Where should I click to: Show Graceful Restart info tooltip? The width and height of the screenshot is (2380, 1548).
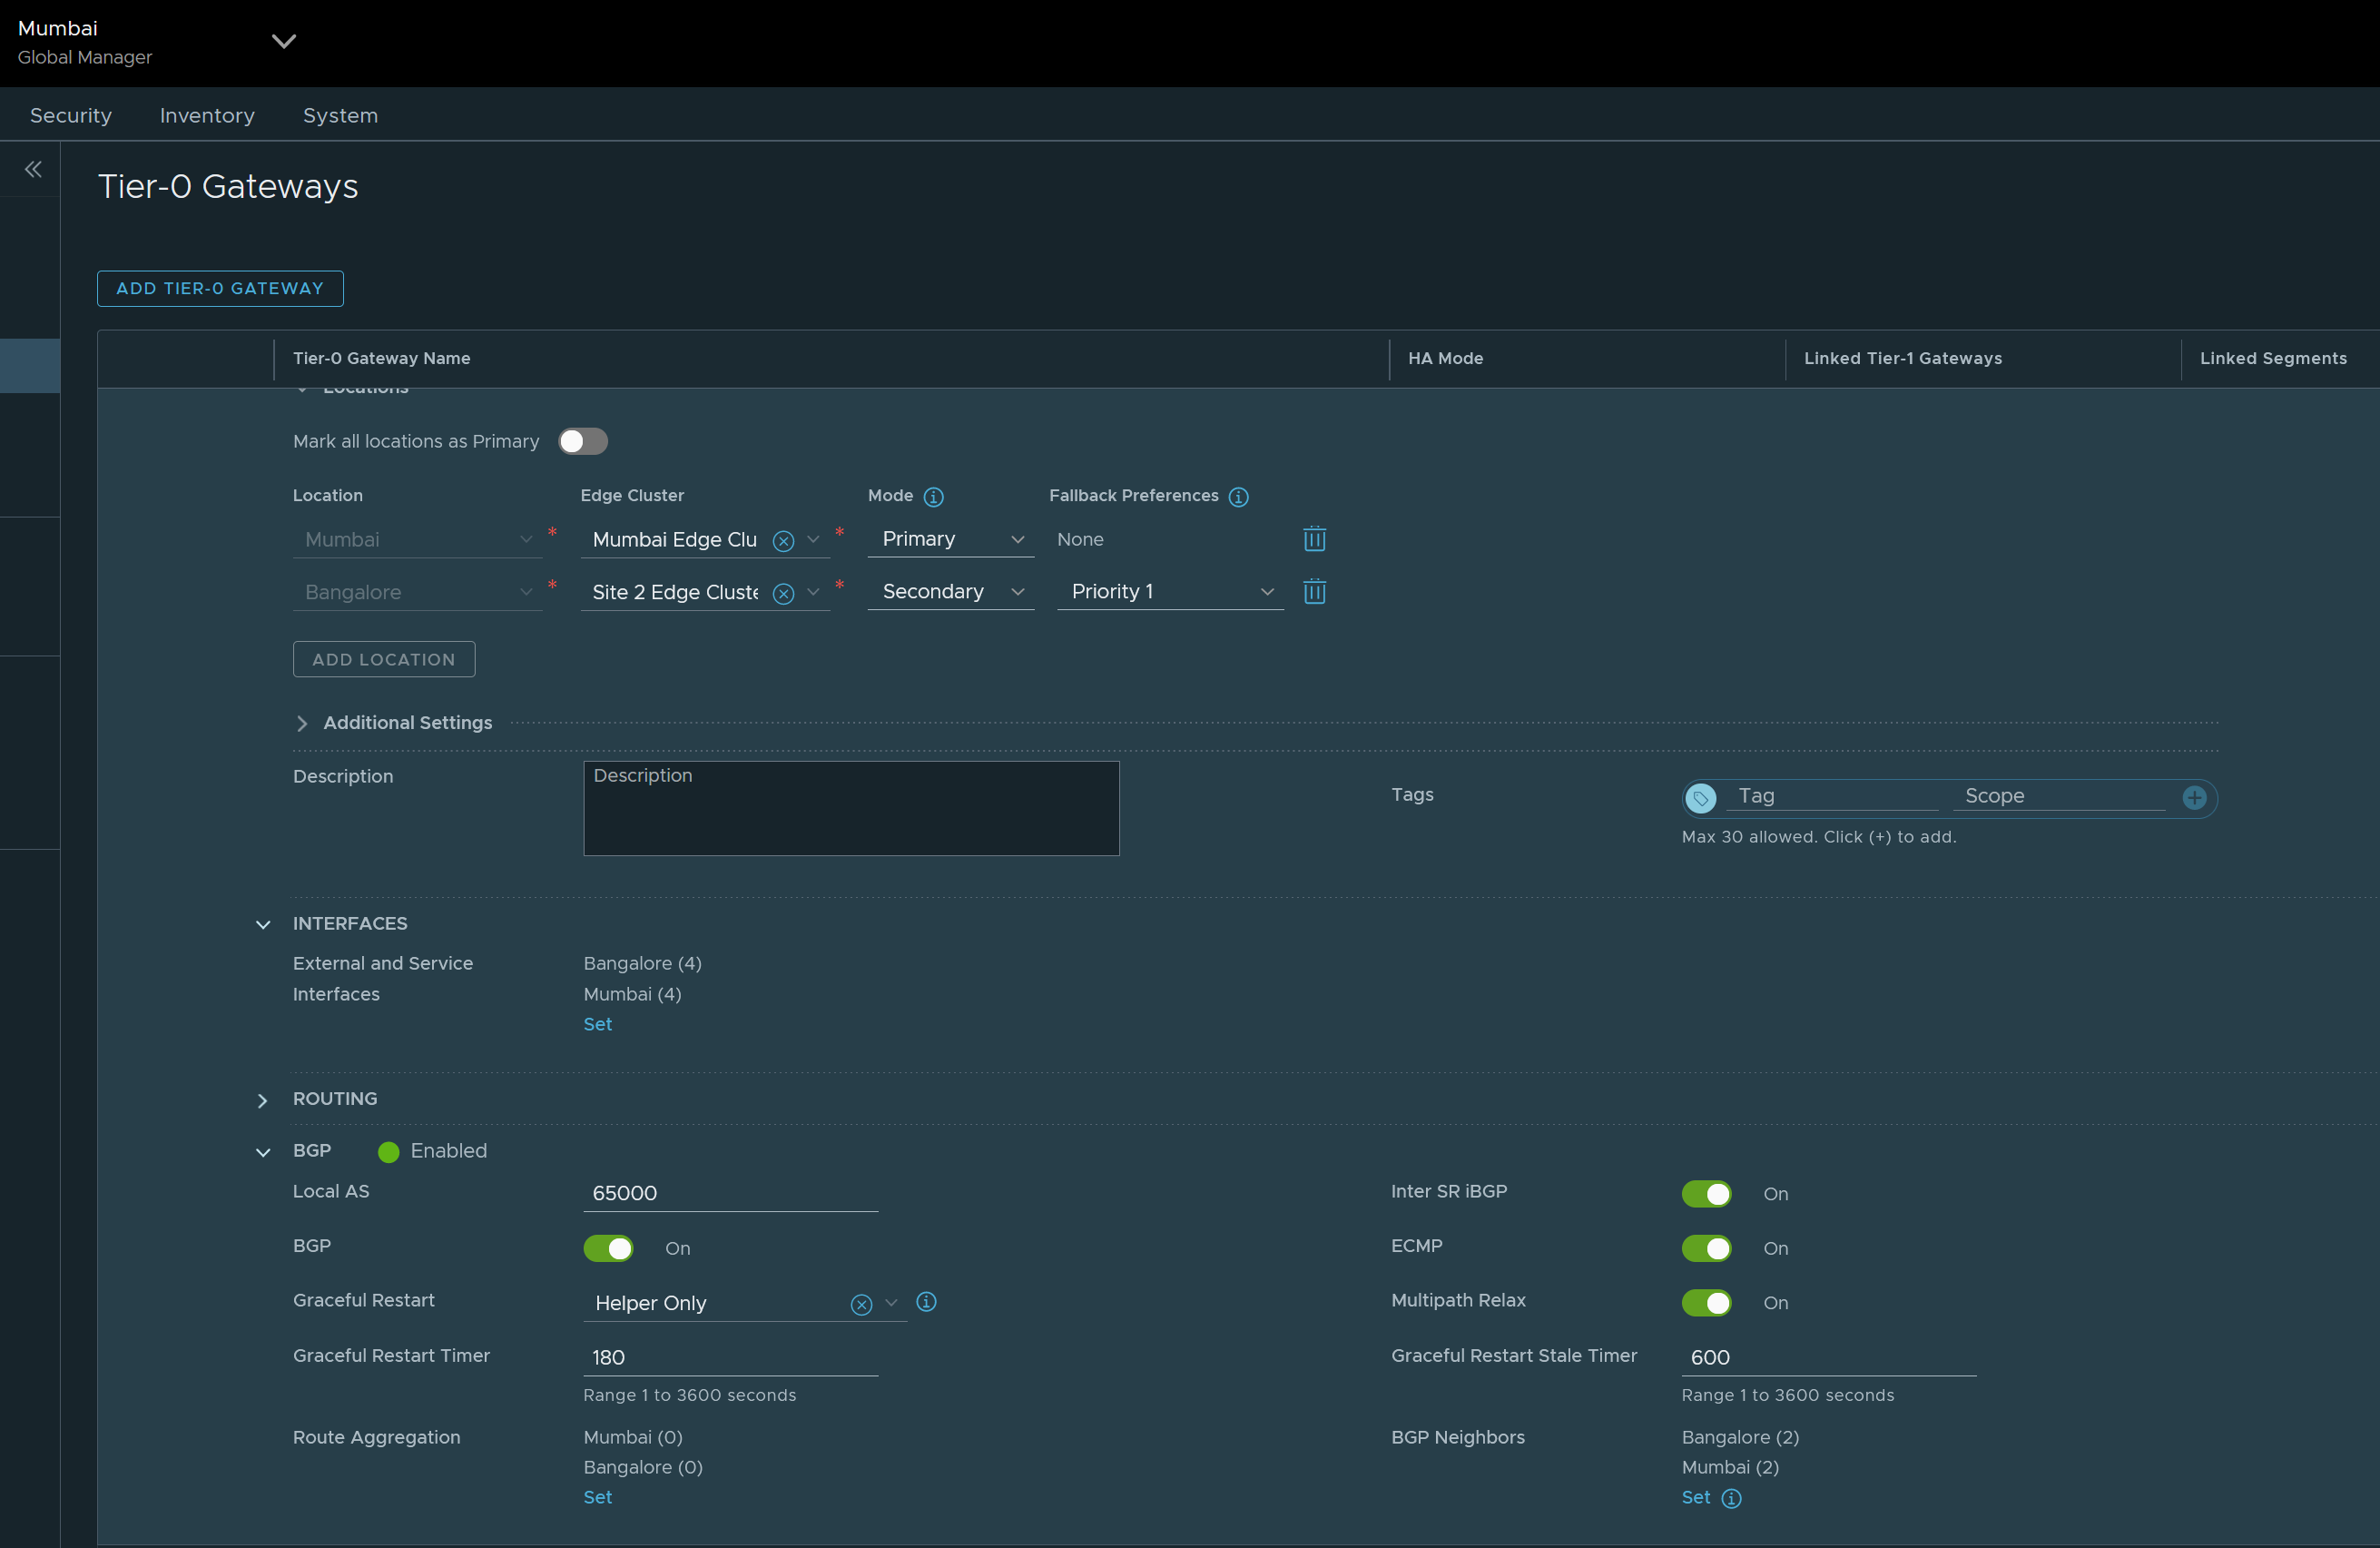click(x=926, y=1301)
